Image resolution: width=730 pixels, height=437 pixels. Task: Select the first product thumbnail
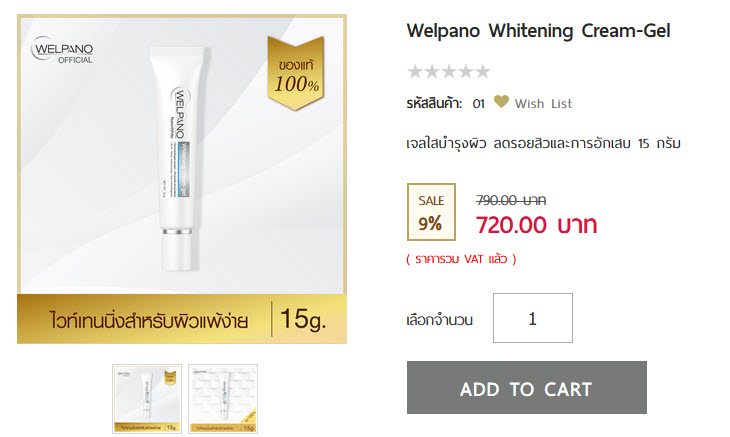(x=147, y=399)
